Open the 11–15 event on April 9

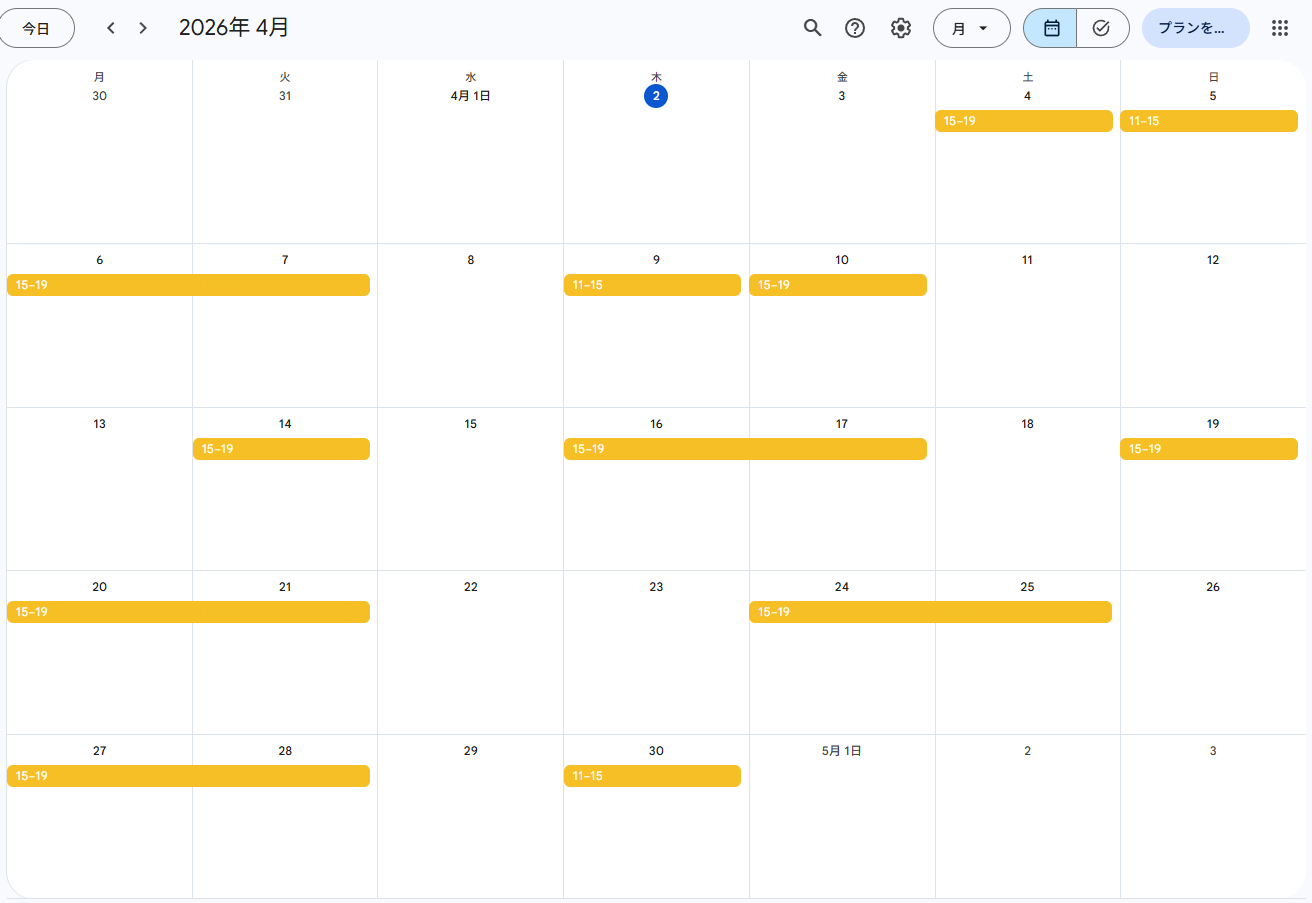point(652,285)
